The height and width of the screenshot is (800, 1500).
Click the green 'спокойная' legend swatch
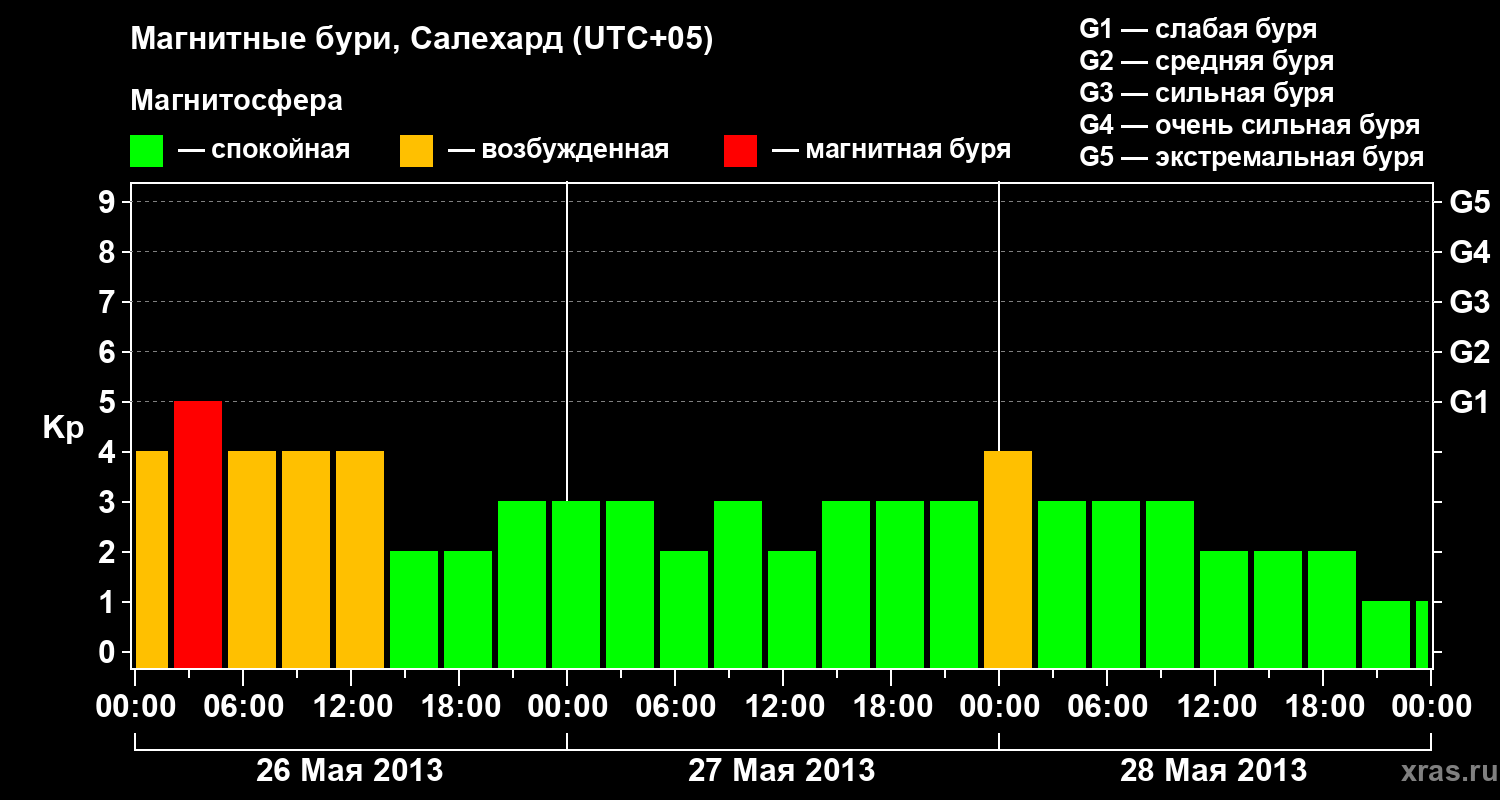(x=147, y=151)
